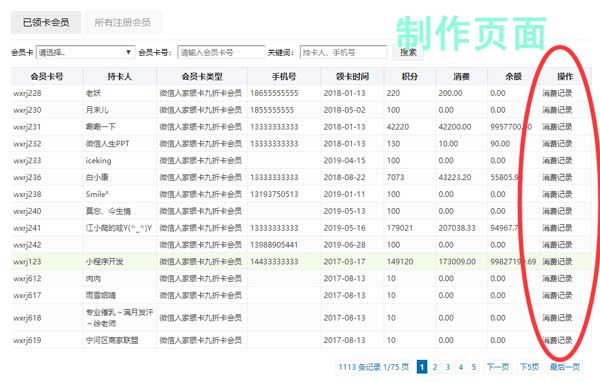Select card number cell wxrj228
The height and width of the screenshot is (382, 600).
coord(27,93)
